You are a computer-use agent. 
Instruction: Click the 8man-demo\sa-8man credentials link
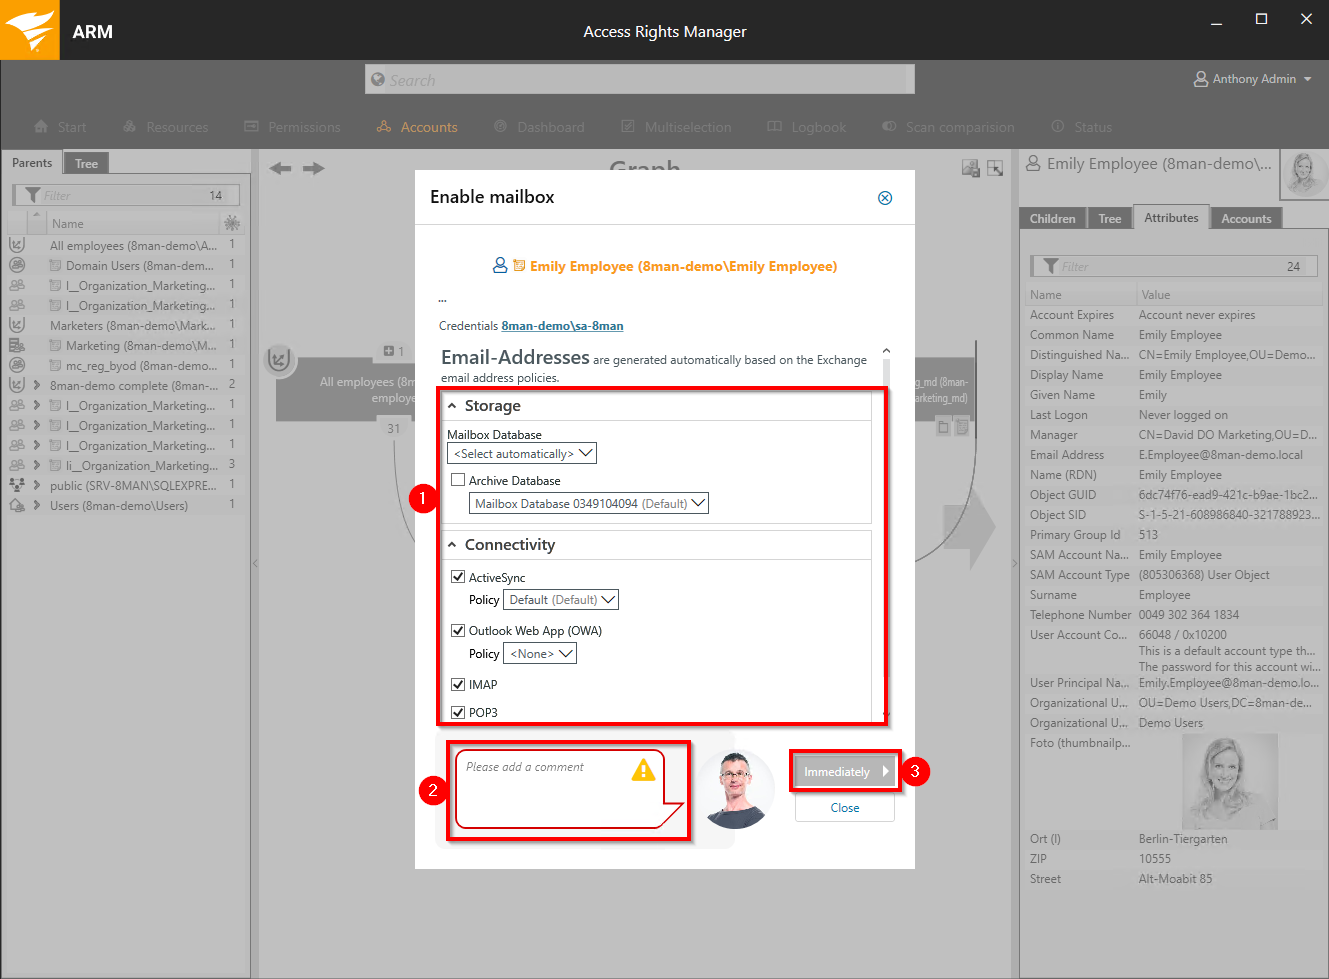pos(562,326)
